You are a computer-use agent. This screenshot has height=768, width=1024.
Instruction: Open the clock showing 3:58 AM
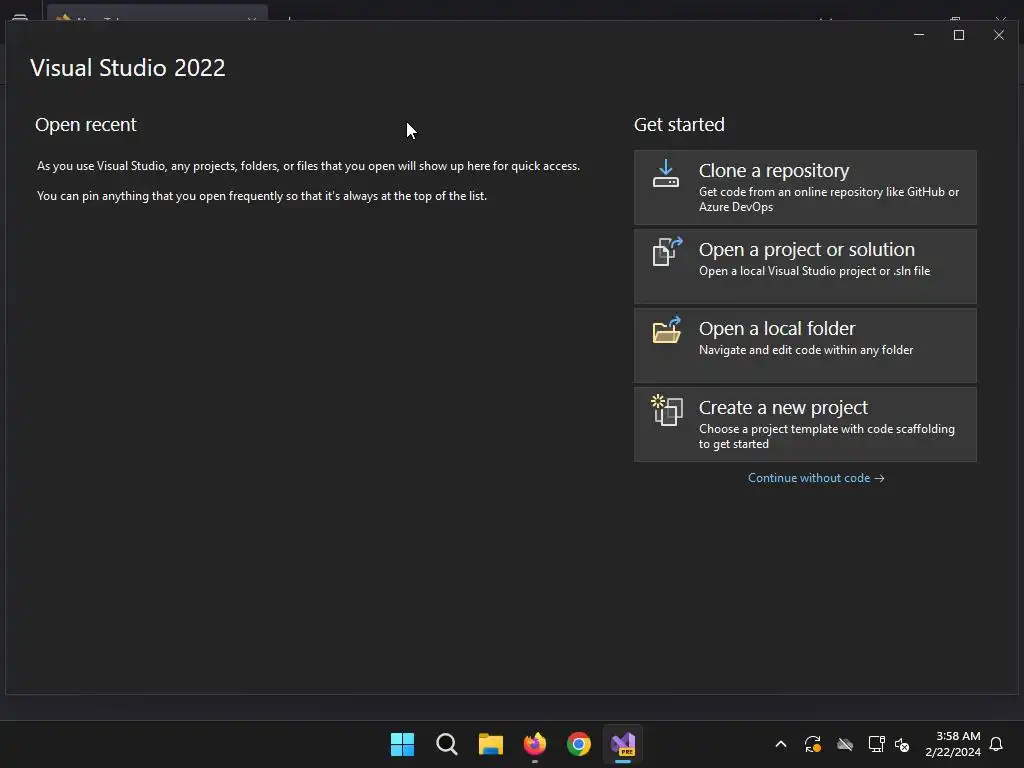pos(958,736)
